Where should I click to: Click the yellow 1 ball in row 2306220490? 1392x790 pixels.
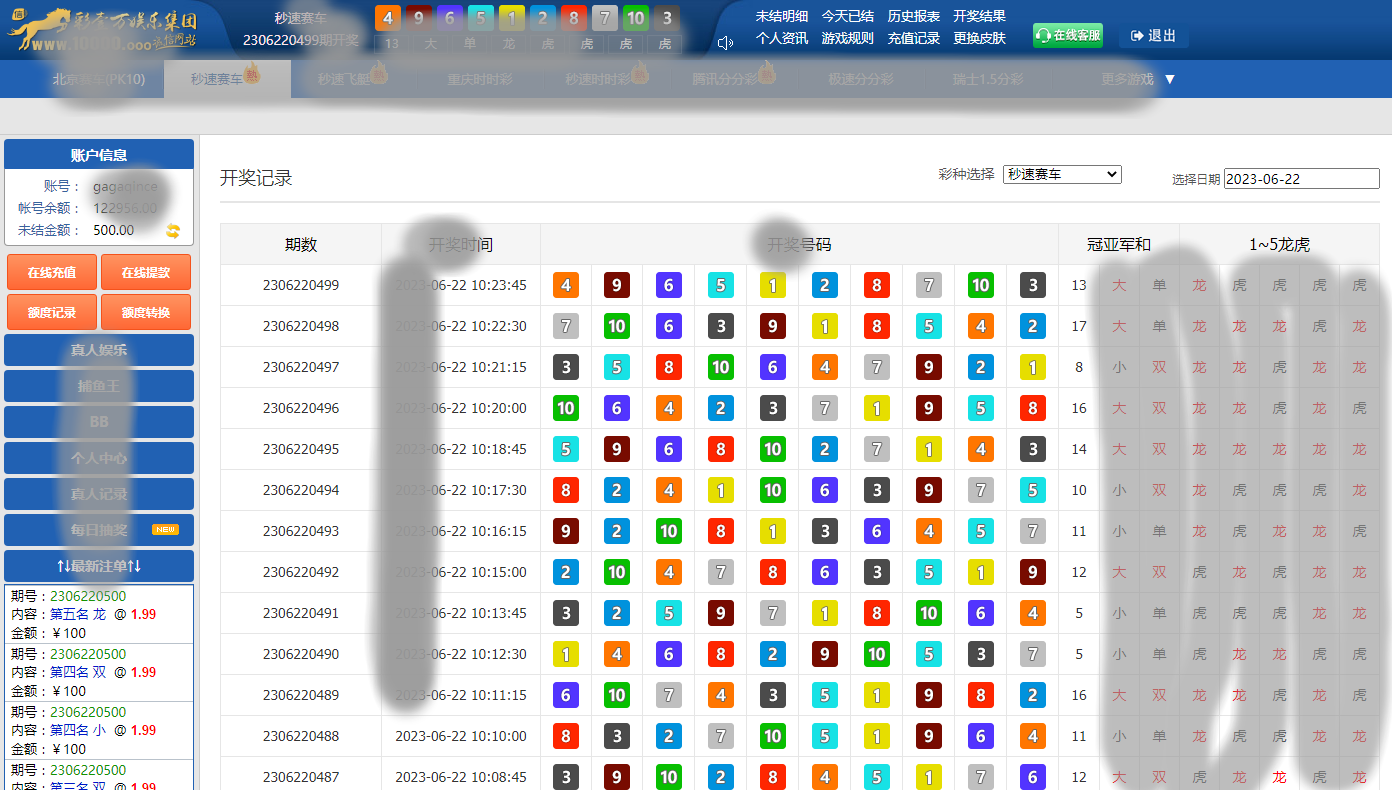[566, 654]
